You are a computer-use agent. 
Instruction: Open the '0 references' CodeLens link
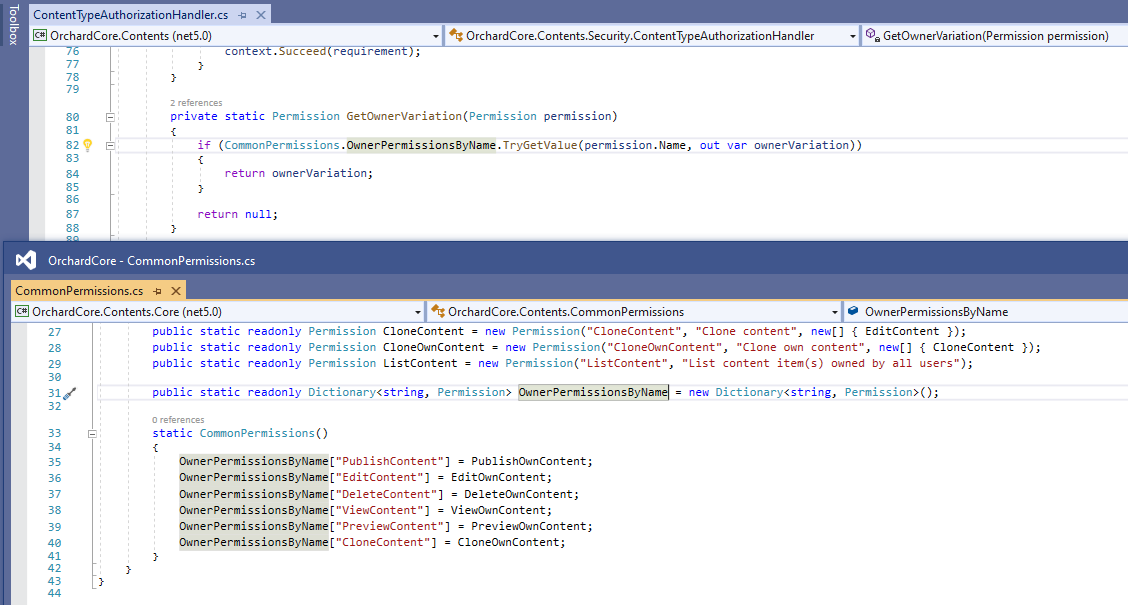point(178,420)
